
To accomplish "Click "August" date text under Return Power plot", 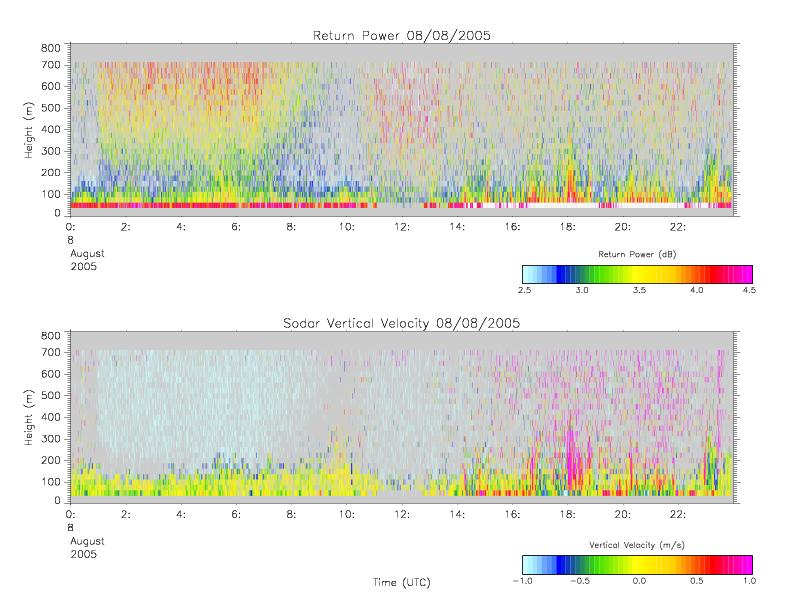I will pos(87,253).
